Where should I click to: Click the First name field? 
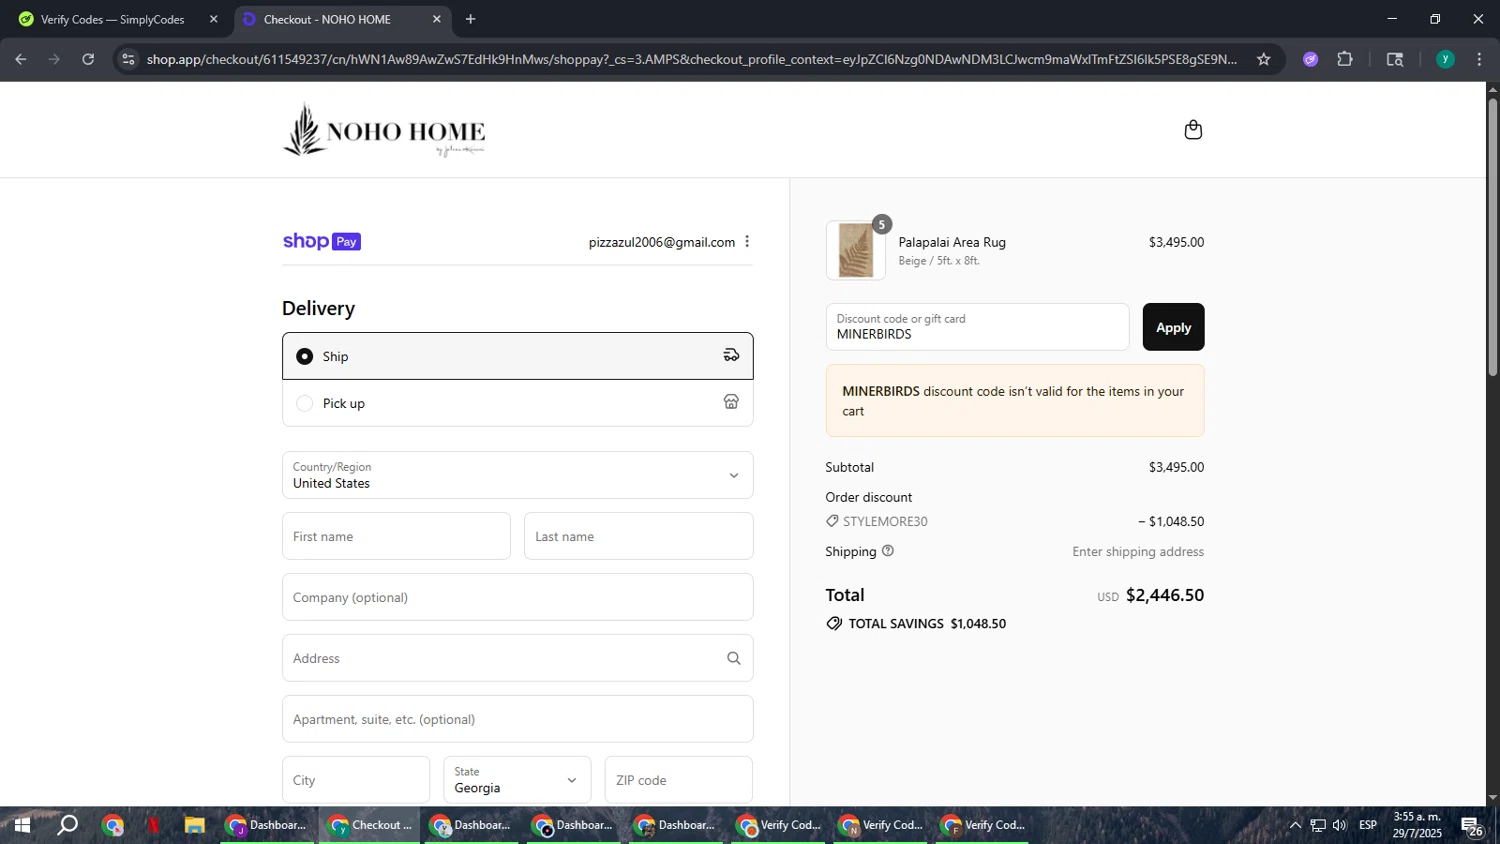click(396, 536)
